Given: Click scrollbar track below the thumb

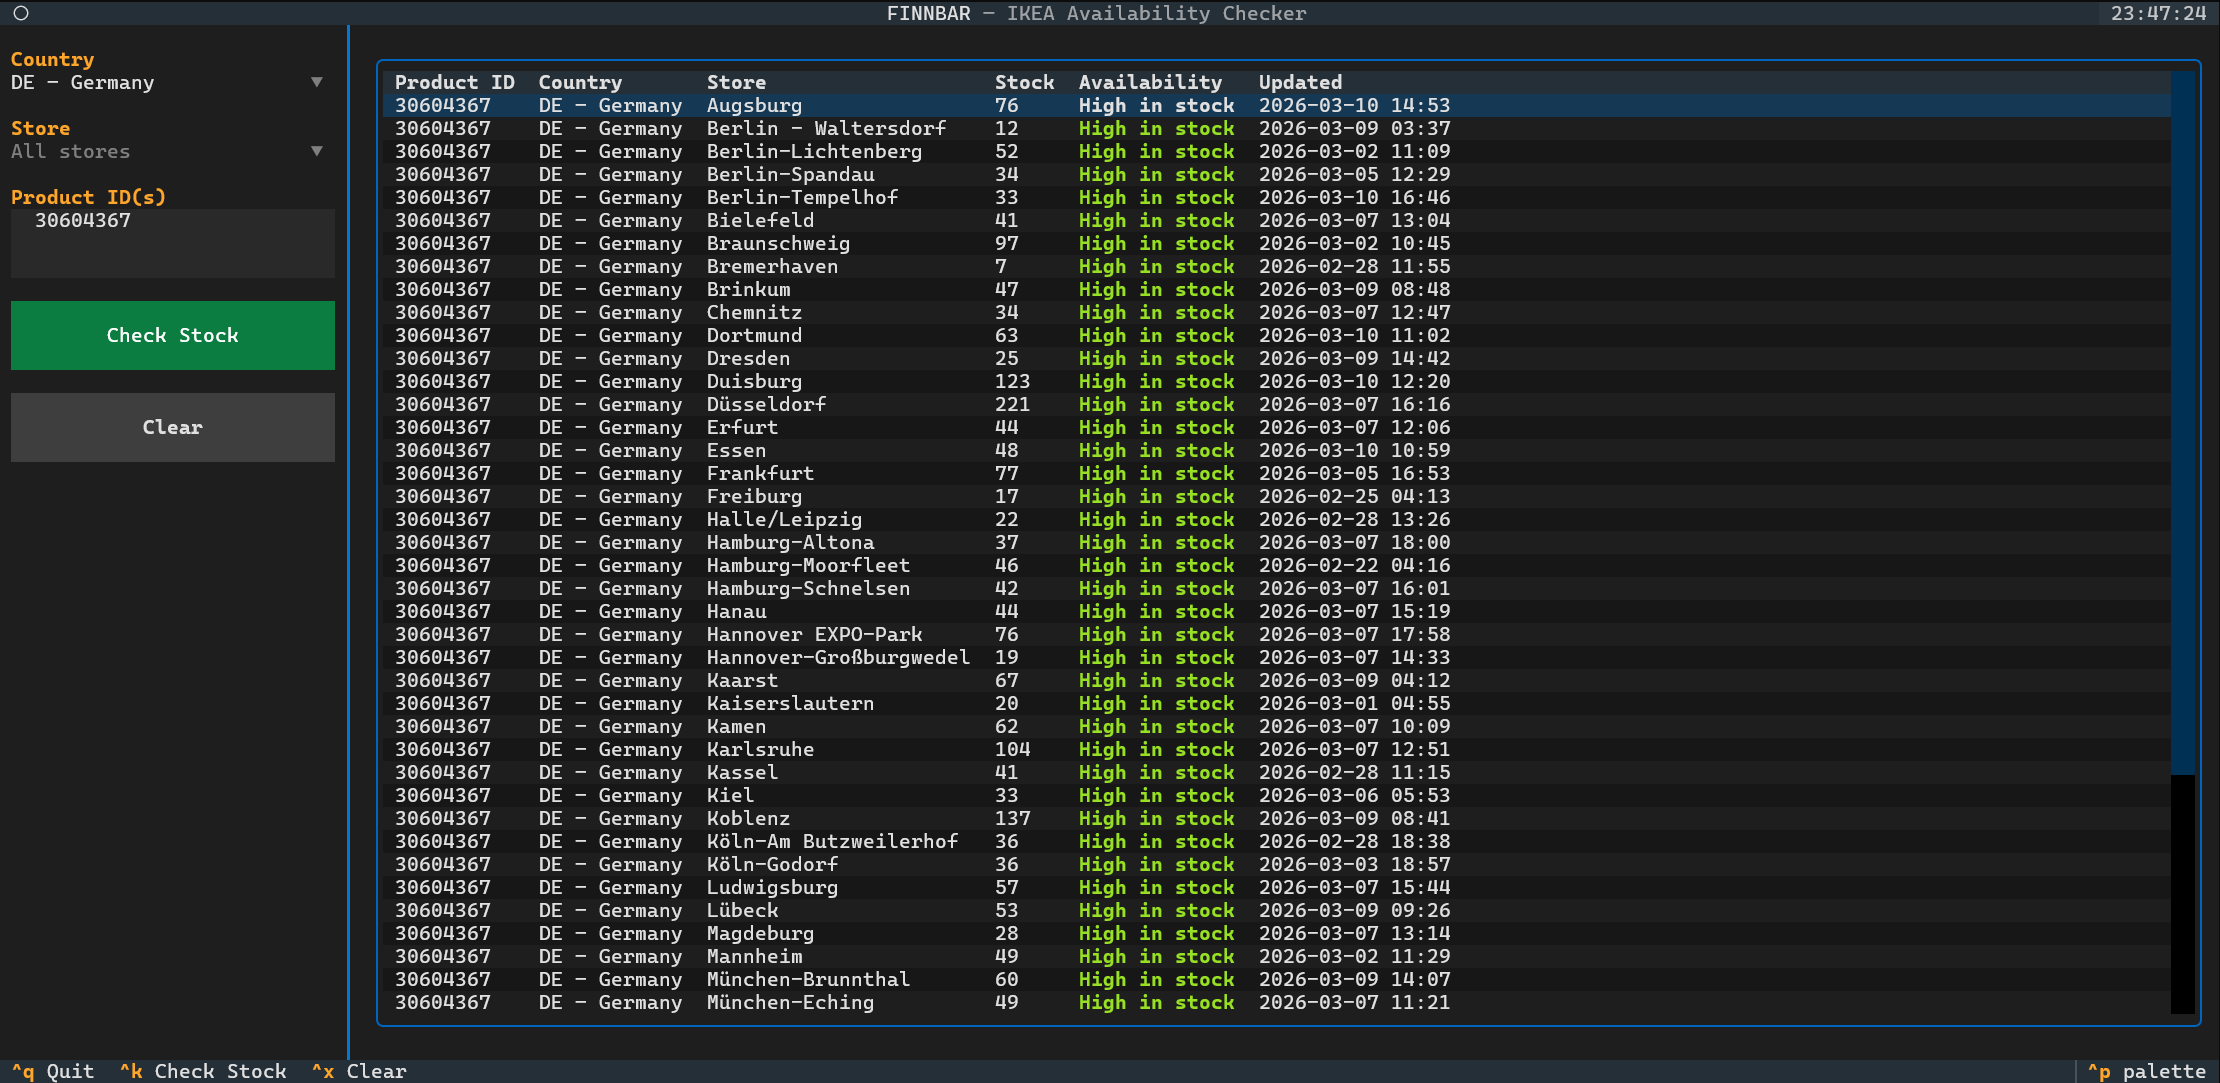Looking at the screenshot, I should point(2182,895).
